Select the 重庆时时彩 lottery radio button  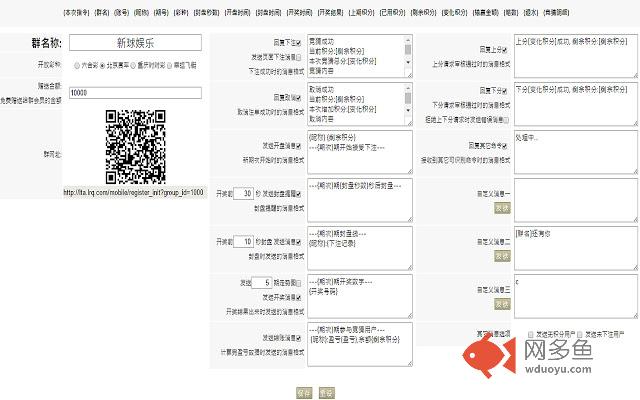[133, 65]
